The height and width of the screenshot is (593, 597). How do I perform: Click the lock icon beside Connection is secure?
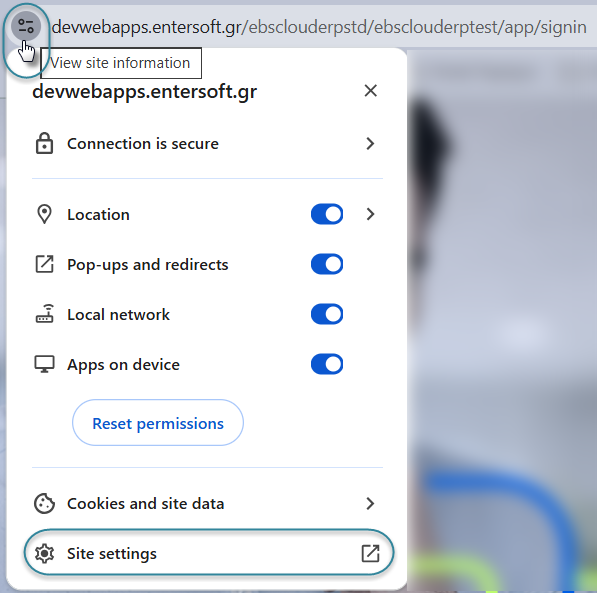pos(45,143)
